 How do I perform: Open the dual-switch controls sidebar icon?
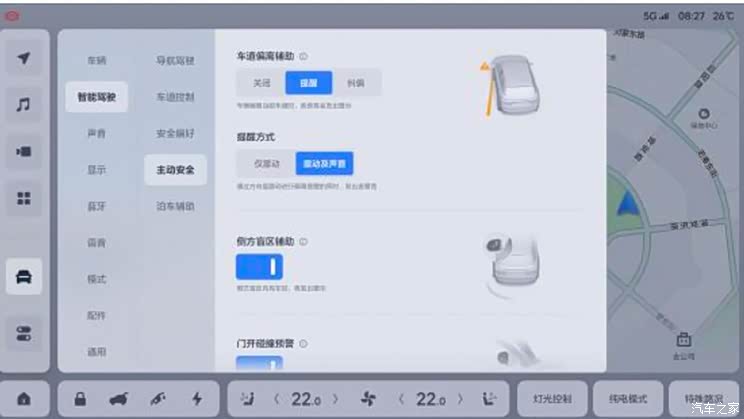click(x=24, y=333)
